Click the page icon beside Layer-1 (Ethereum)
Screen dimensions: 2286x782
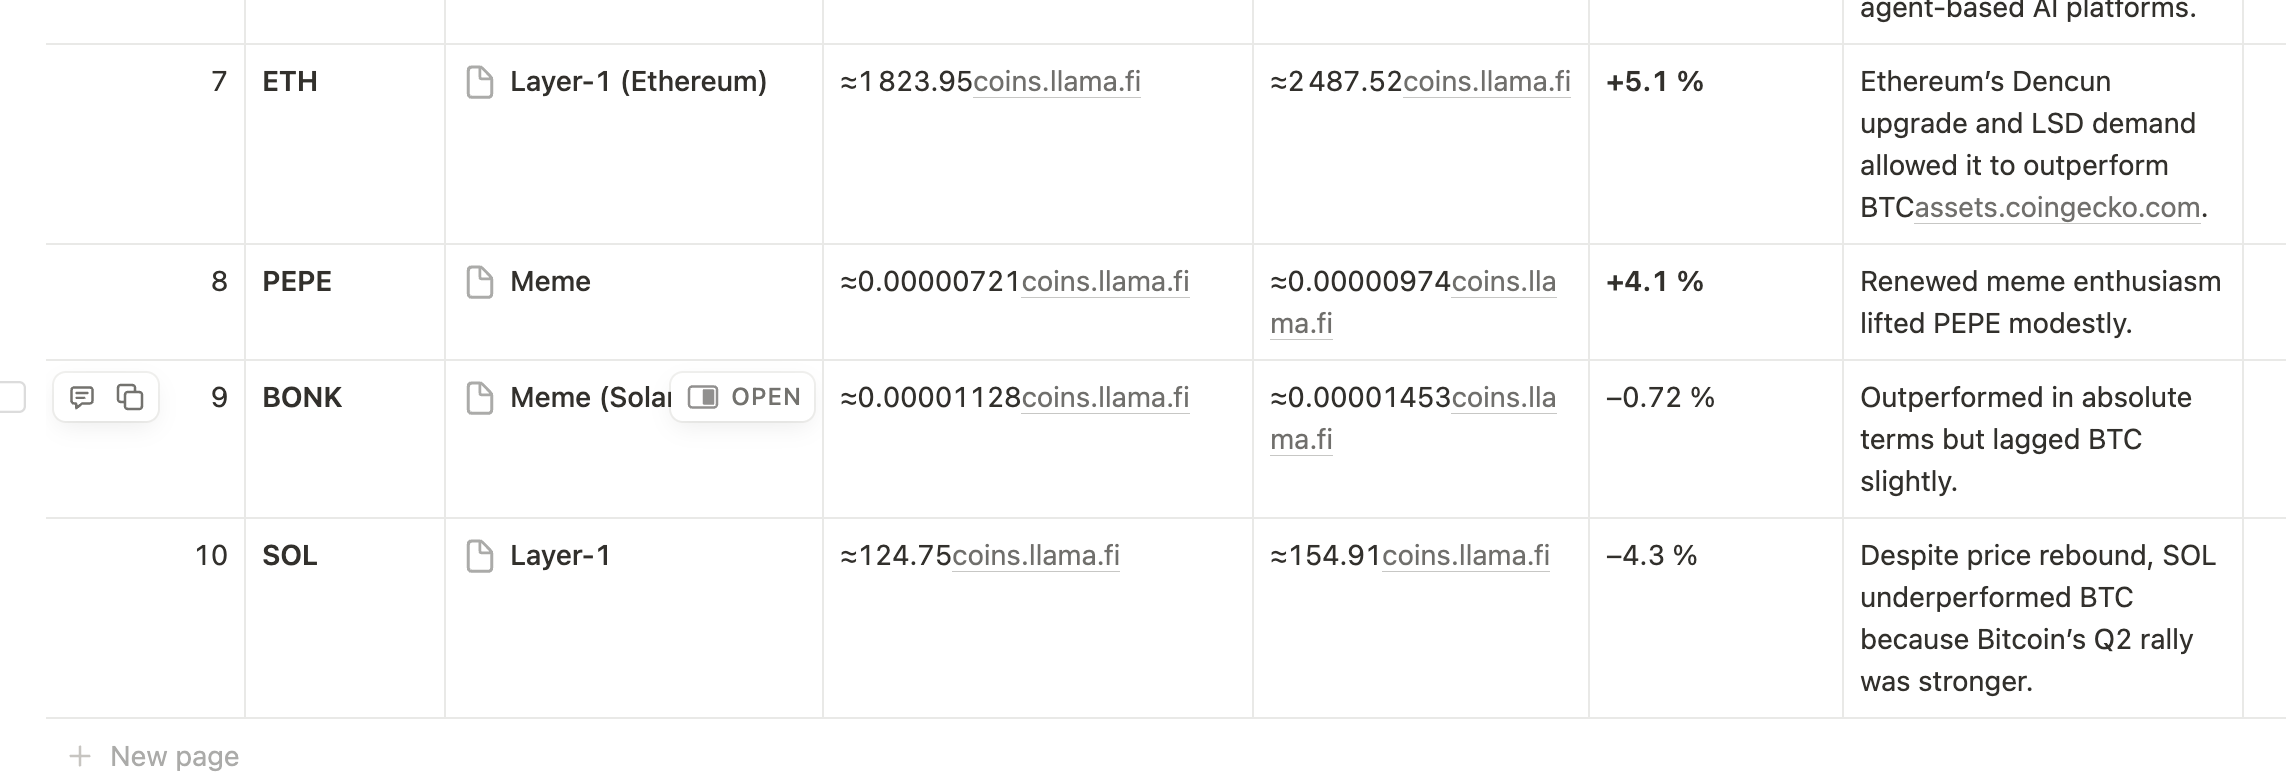coord(480,82)
